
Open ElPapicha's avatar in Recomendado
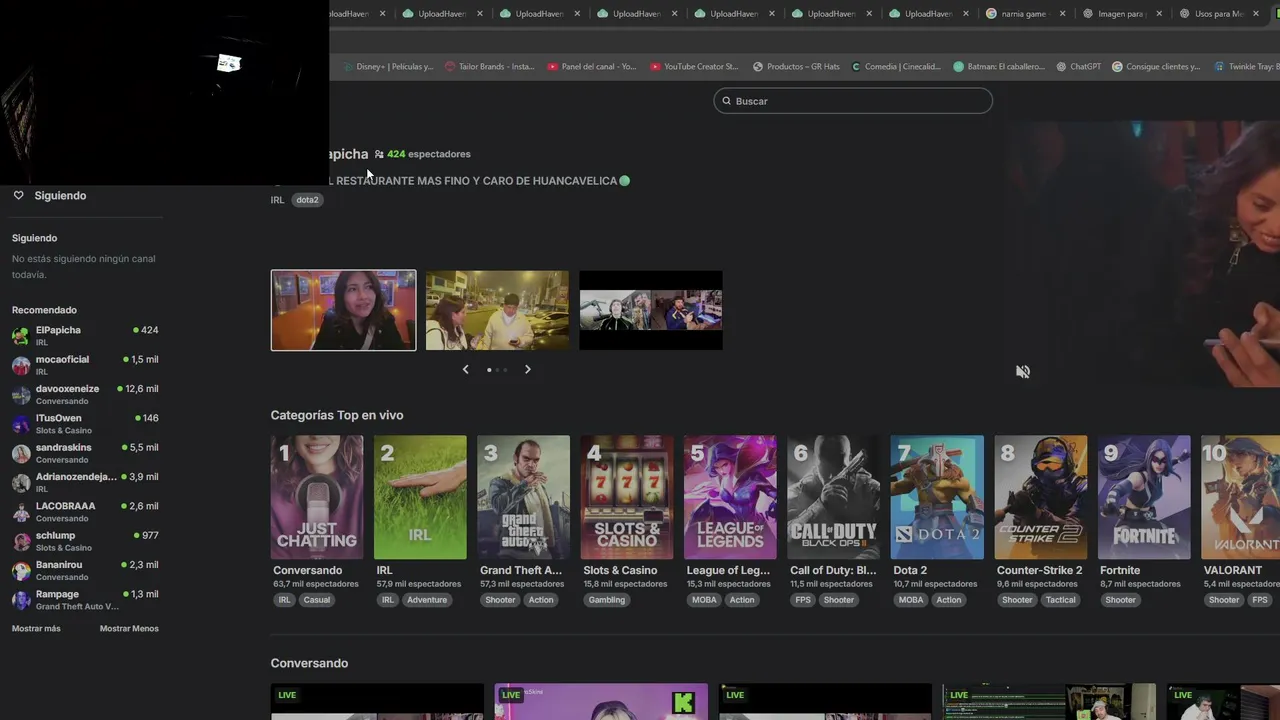pos(21,335)
